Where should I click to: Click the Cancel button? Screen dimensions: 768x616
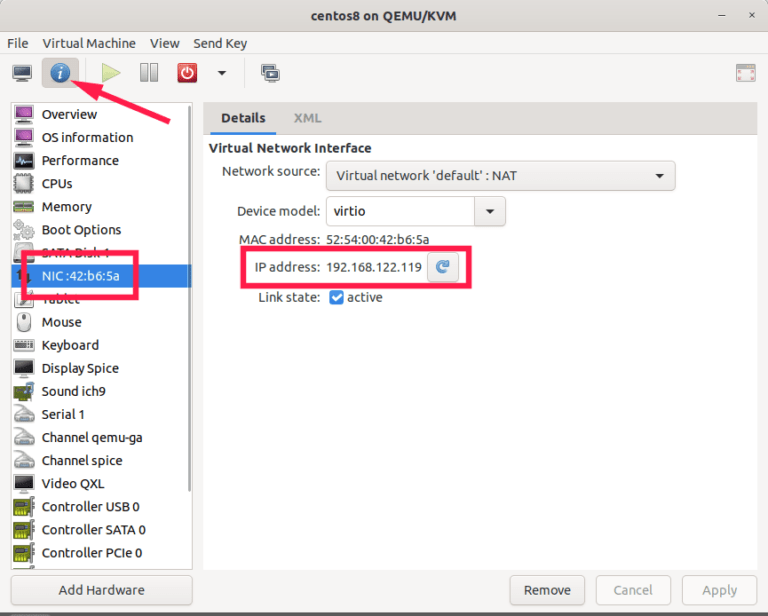click(x=633, y=590)
